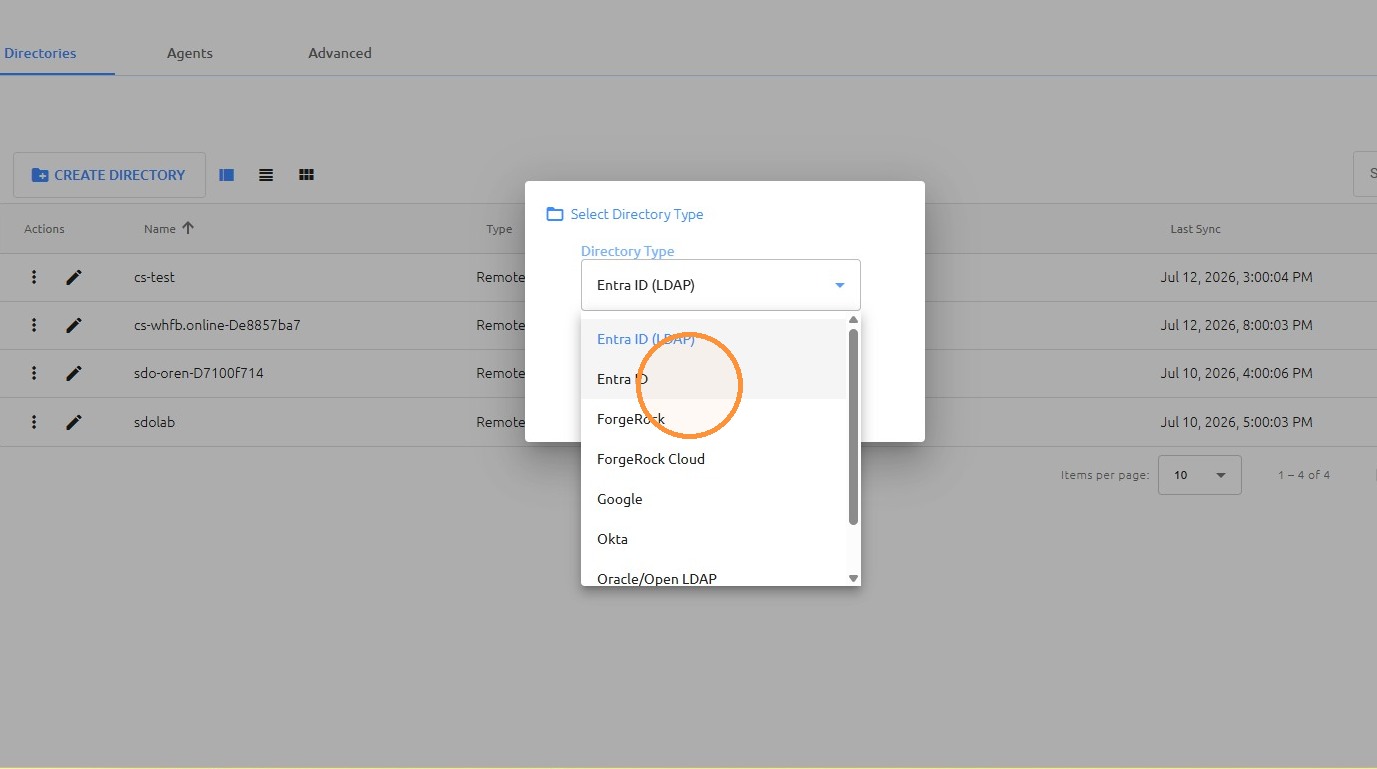Open the Items per page dropdown
The height and width of the screenshot is (769, 1377).
coord(1200,475)
